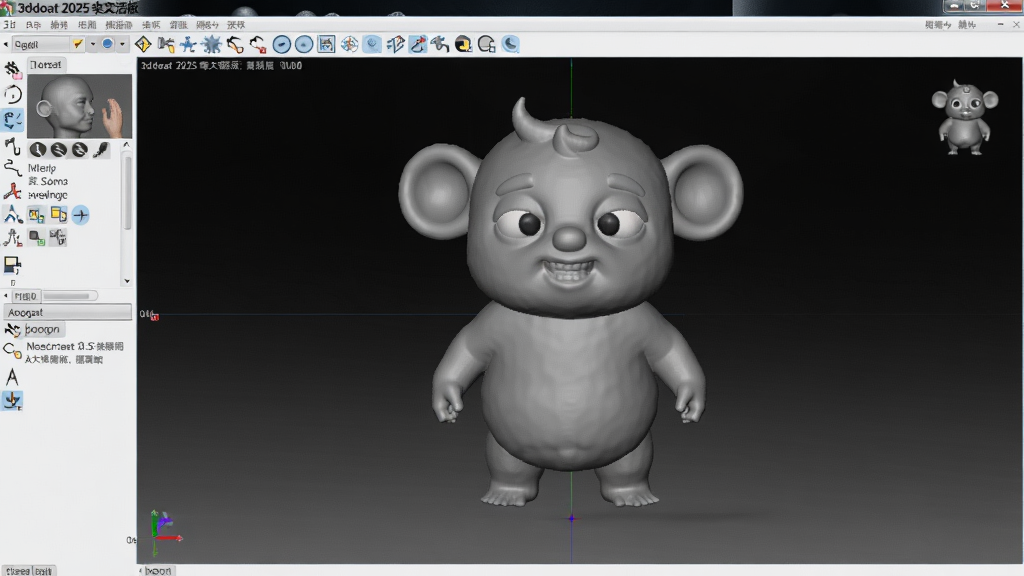Toggle the blue circle plus icon in panel

tap(80, 215)
